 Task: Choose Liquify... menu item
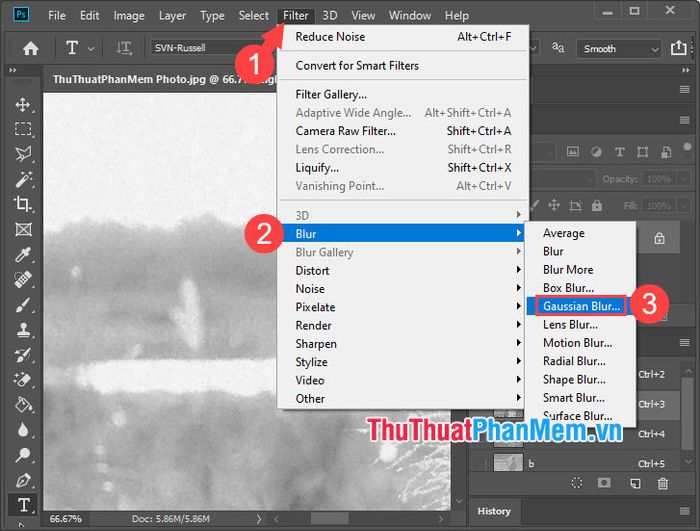(402, 167)
